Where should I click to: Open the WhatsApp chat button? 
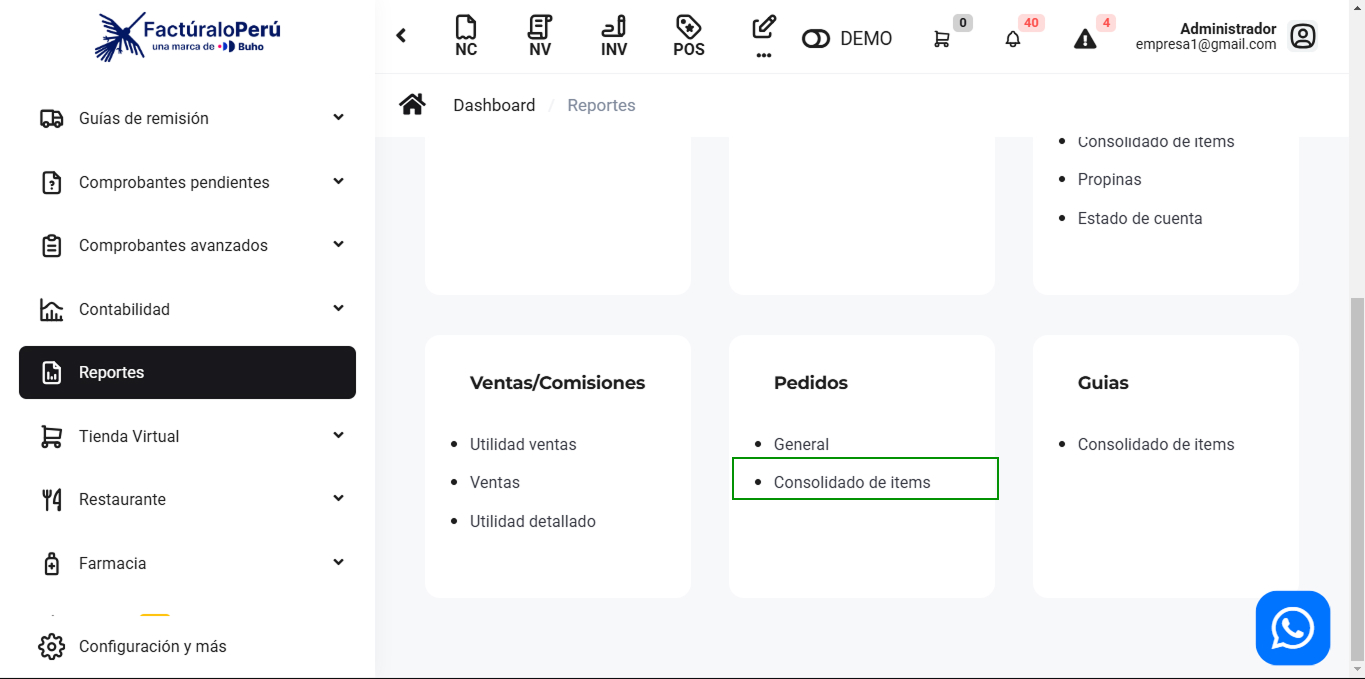point(1292,628)
